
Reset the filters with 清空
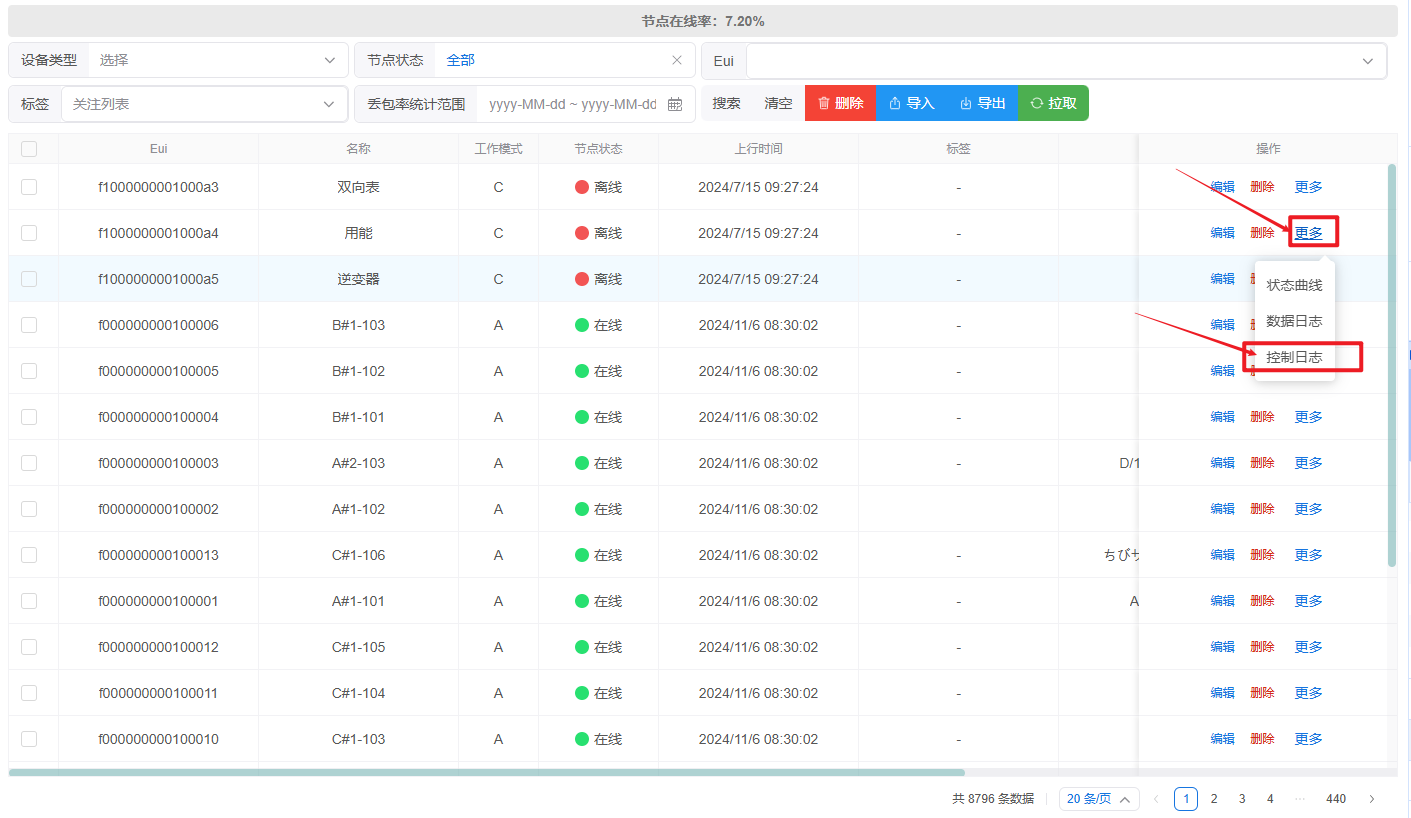[x=779, y=103]
